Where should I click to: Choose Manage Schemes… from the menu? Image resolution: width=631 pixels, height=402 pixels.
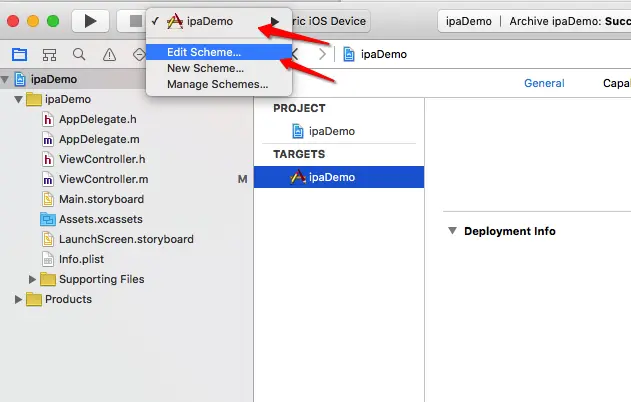[219, 85]
